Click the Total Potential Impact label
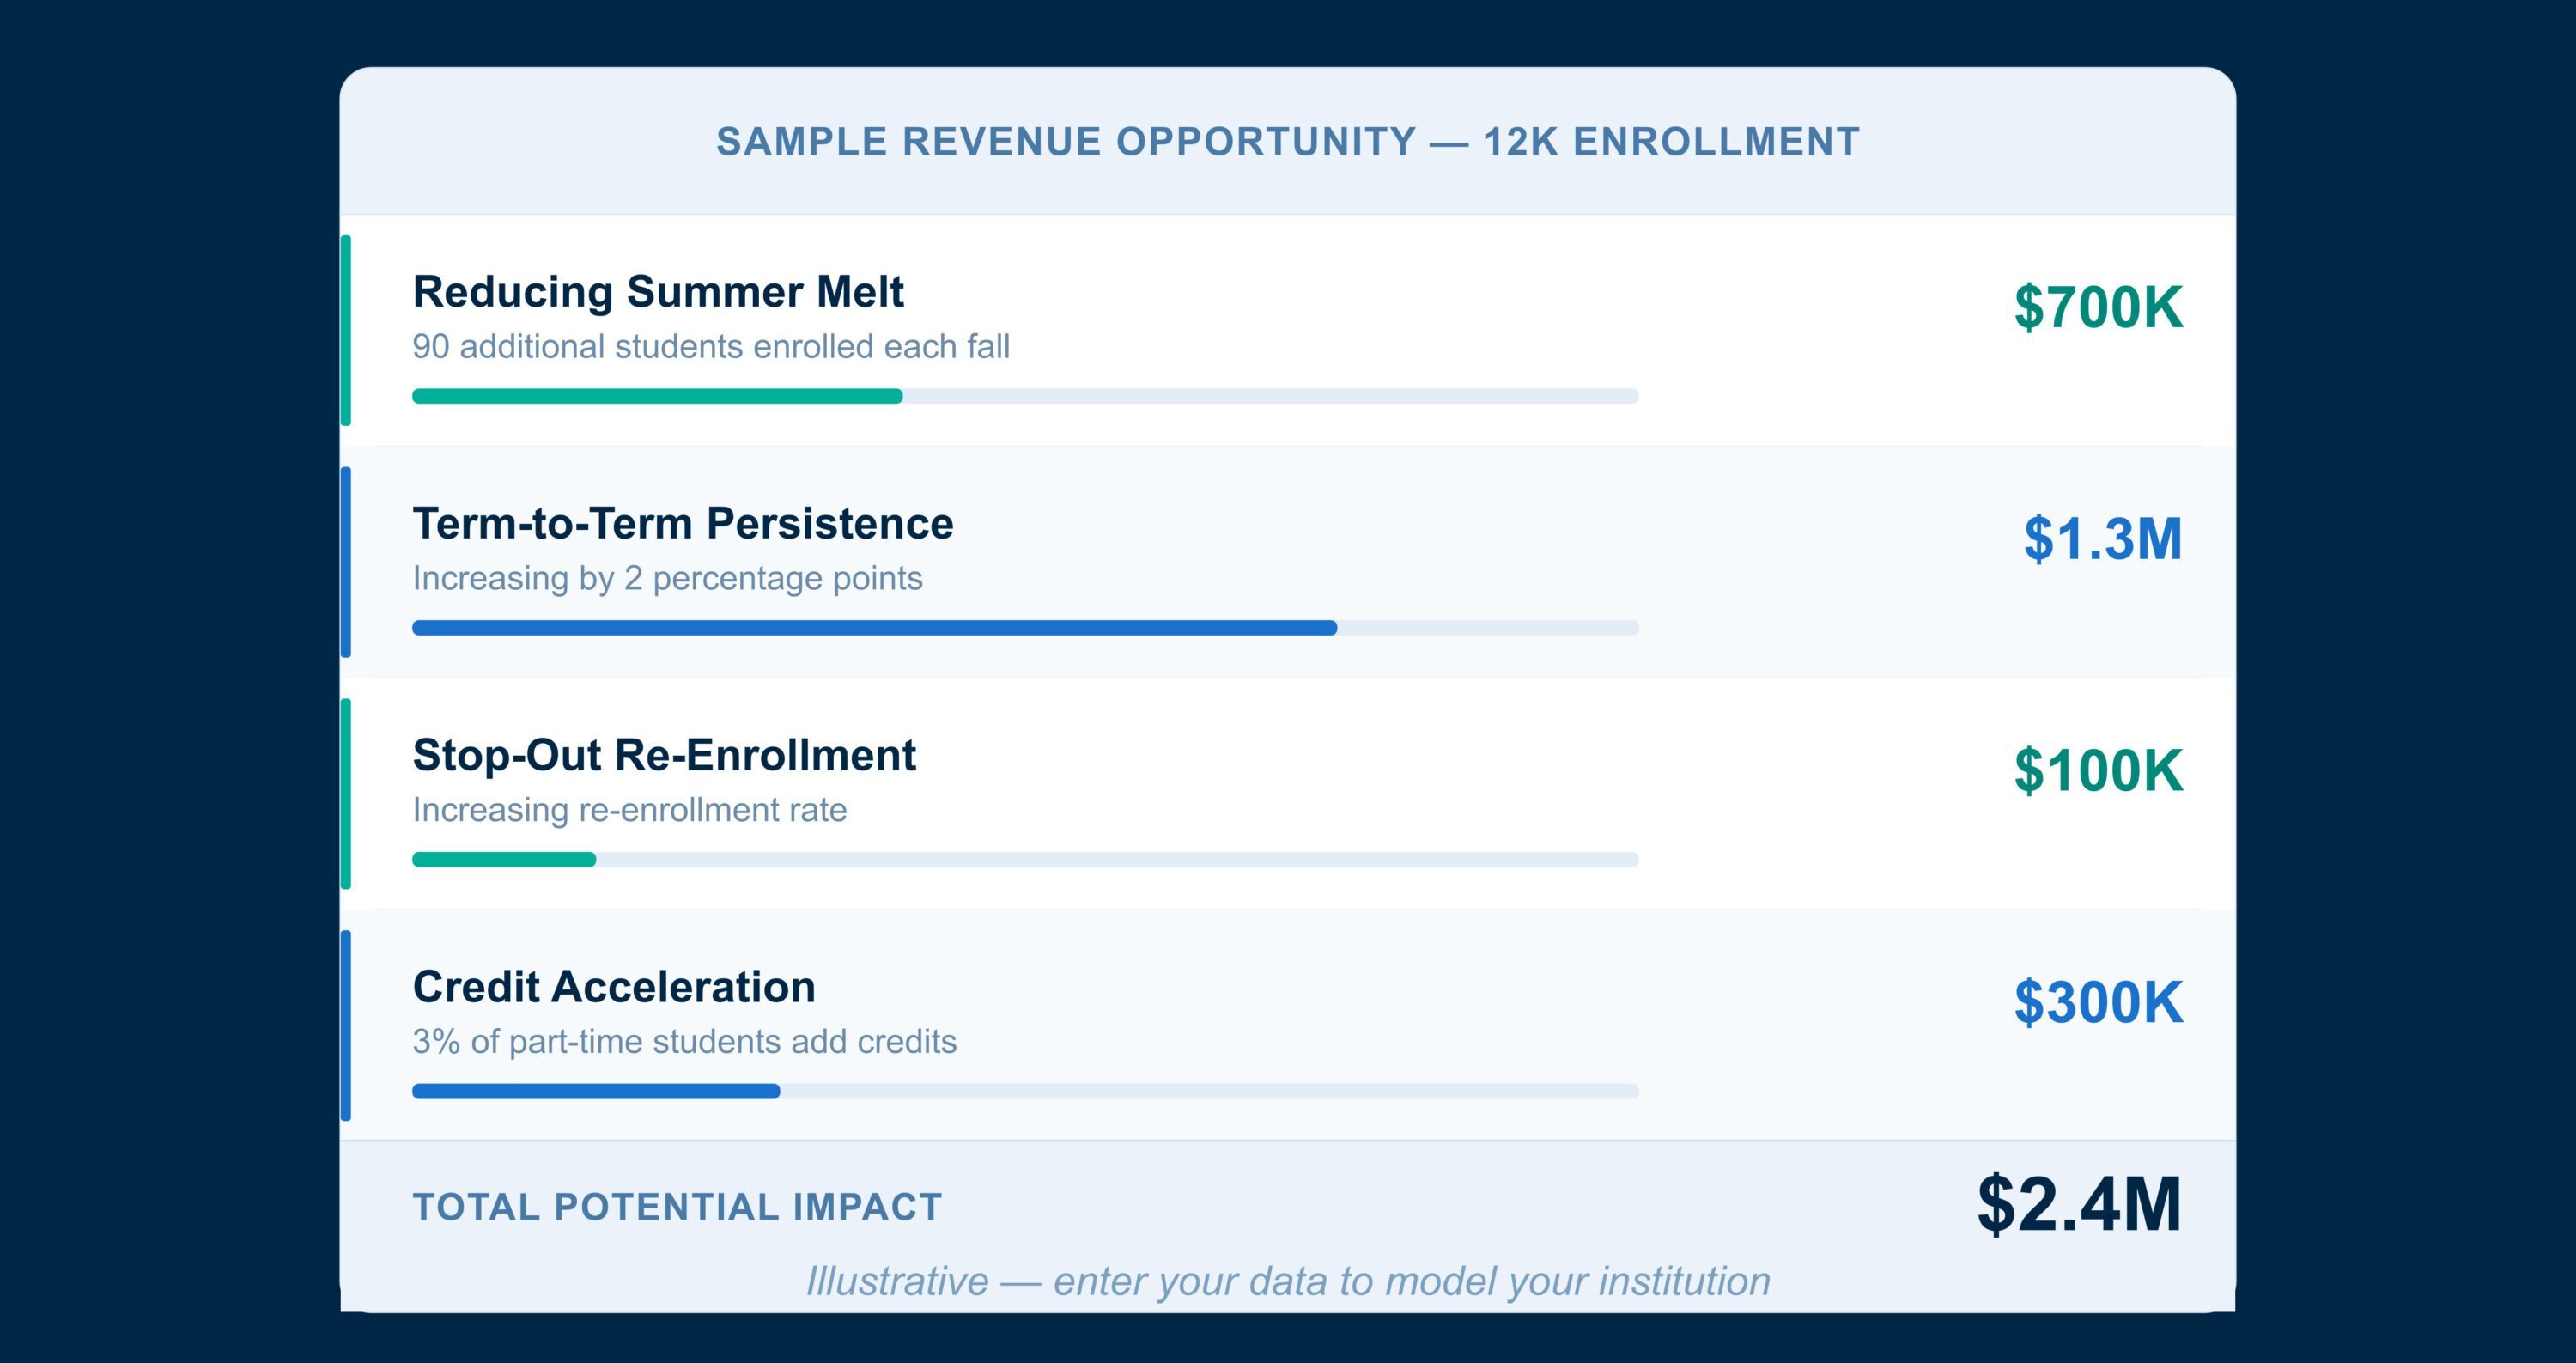 [x=677, y=1207]
